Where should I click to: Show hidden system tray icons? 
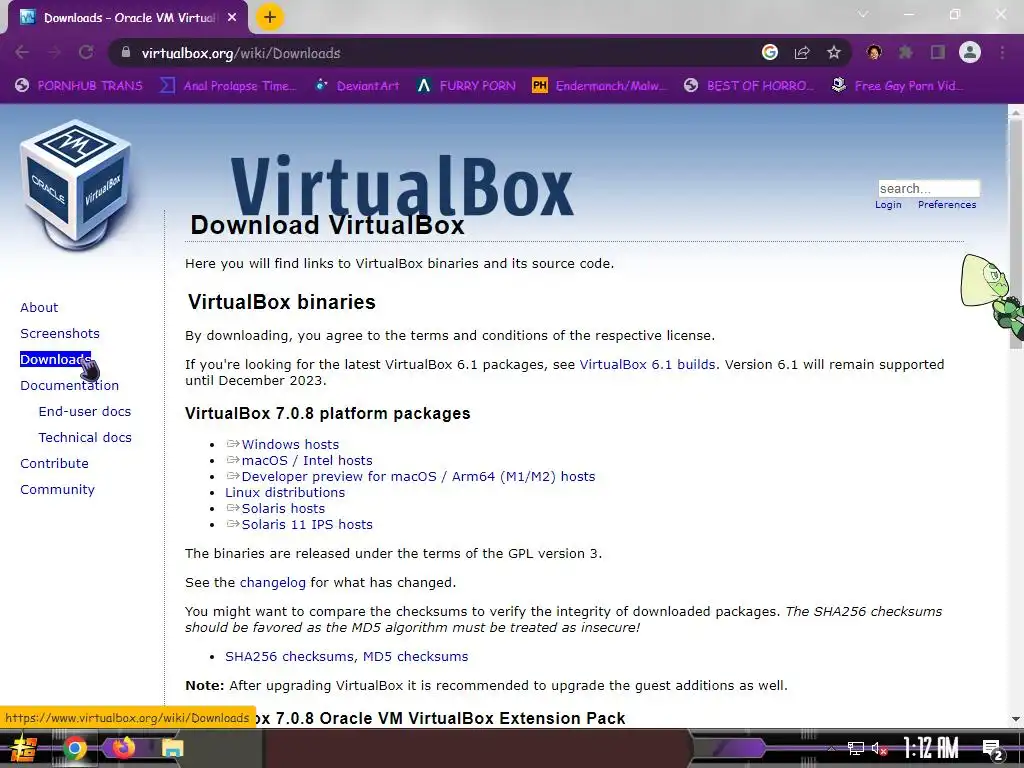(x=831, y=748)
